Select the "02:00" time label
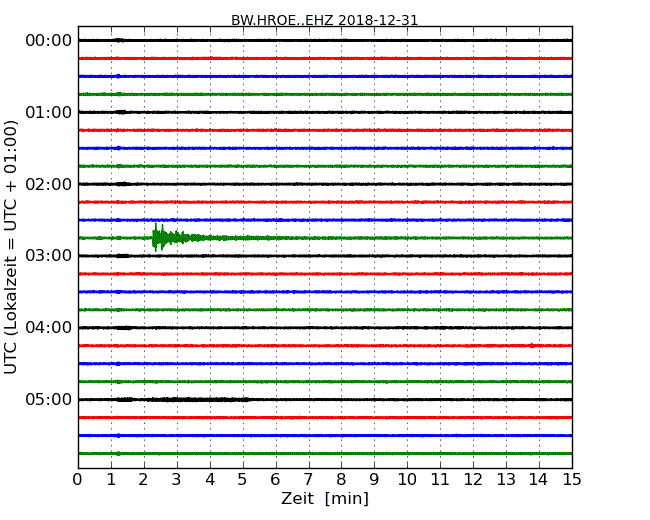Viewport: 650px width, 520px height. tap(49, 184)
